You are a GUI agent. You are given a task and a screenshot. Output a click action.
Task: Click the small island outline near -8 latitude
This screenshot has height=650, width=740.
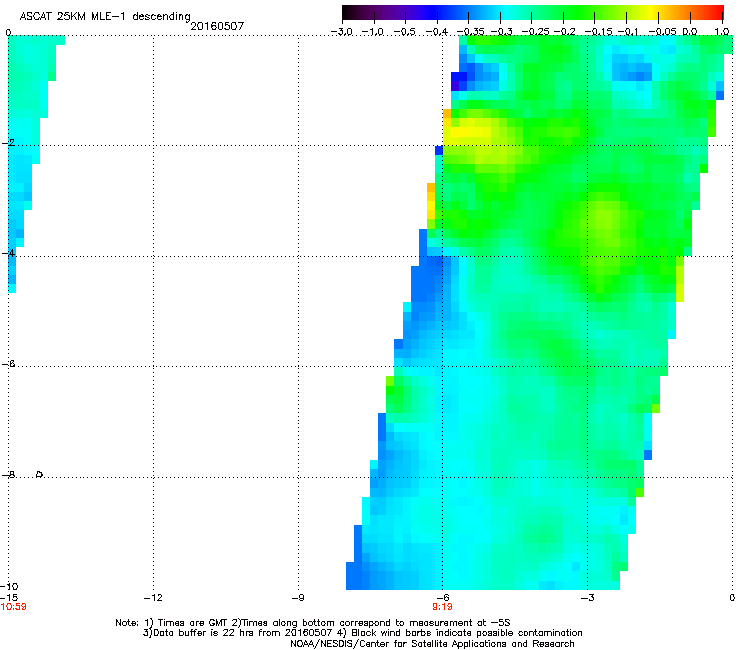click(x=40, y=474)
